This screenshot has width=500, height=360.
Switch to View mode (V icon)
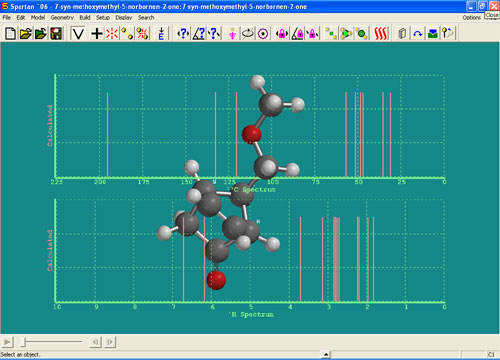(78, 34)
